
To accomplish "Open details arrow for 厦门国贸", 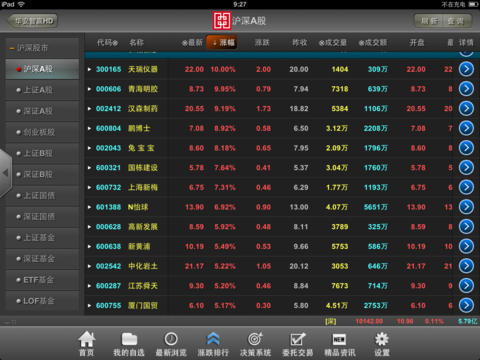I will pos(466,305).
